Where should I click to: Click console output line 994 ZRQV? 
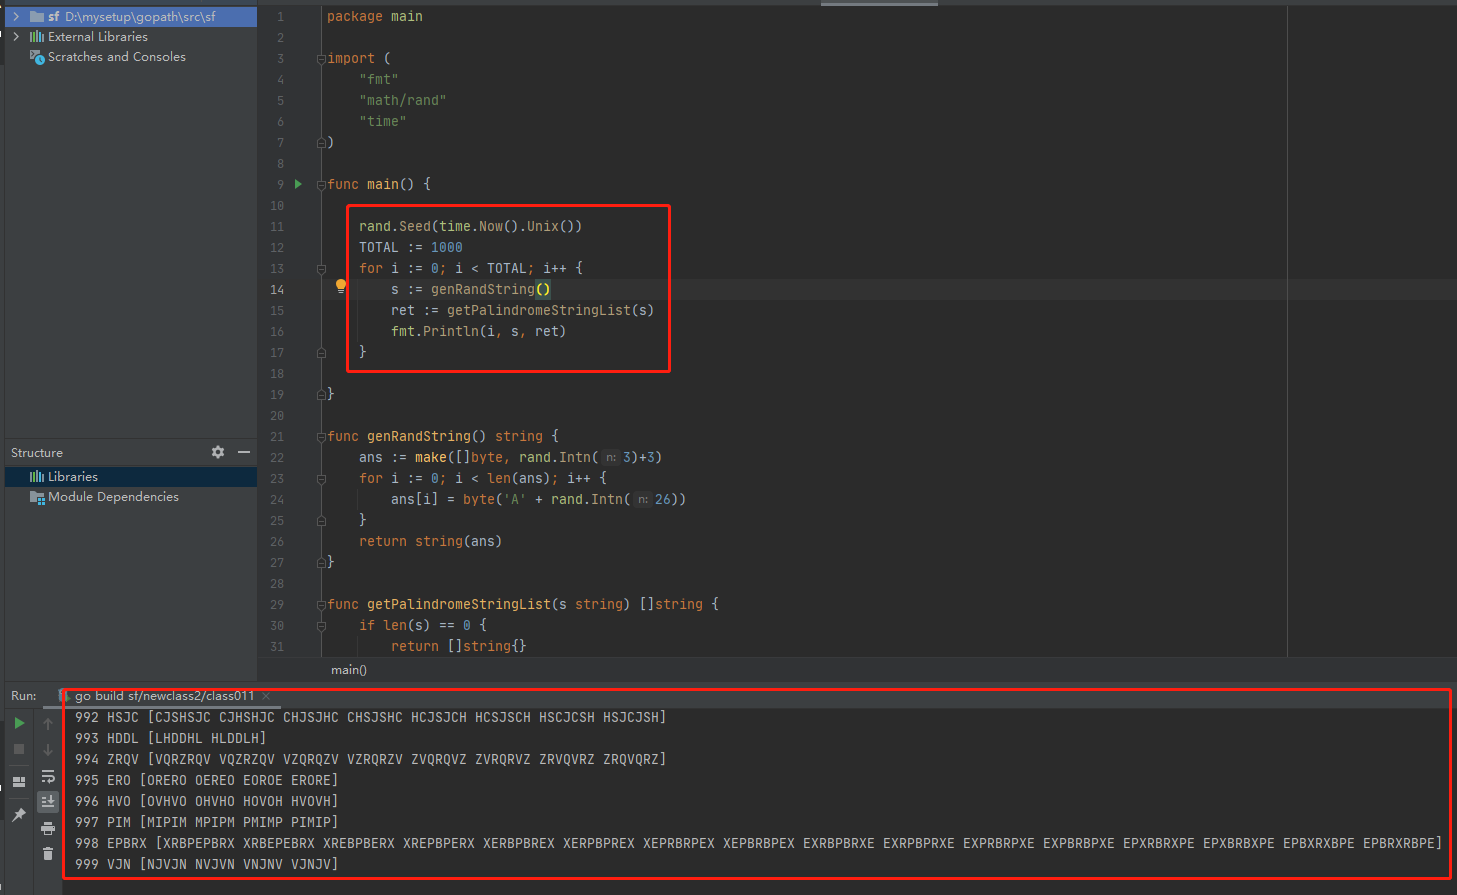[371, 760]
